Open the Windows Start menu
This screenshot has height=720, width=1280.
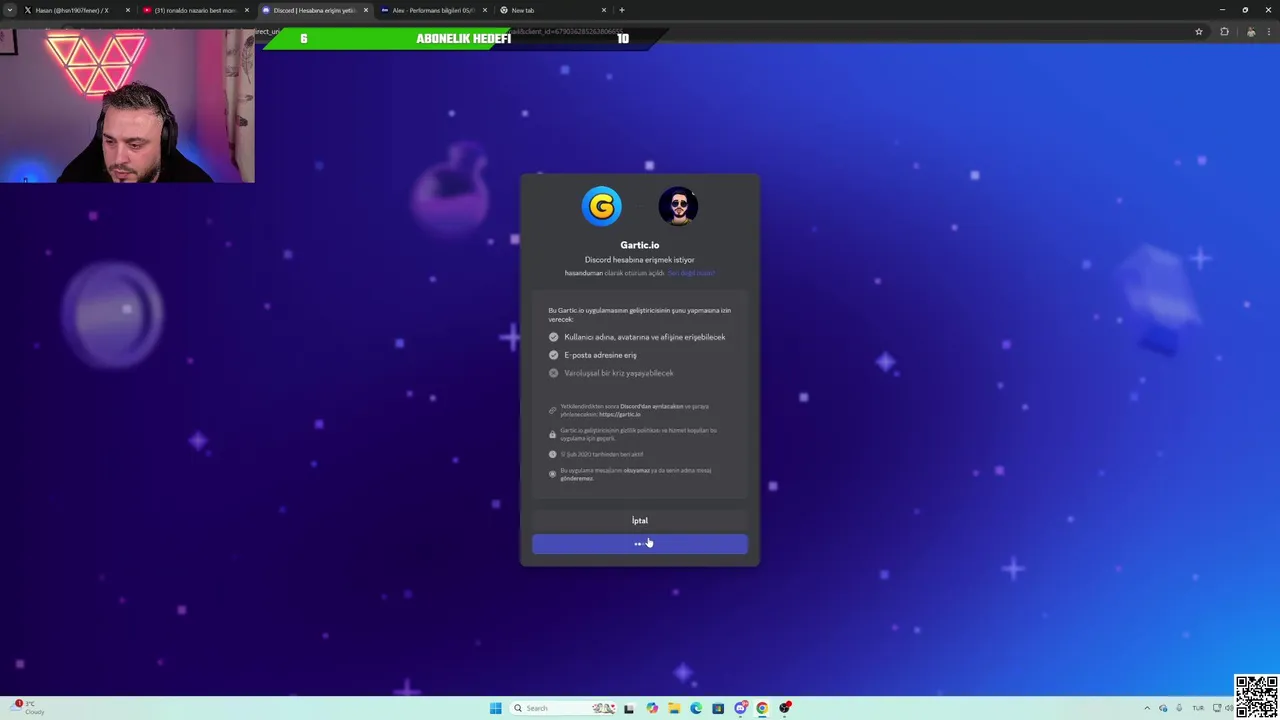pyautogui.click(x=496, y=708)
